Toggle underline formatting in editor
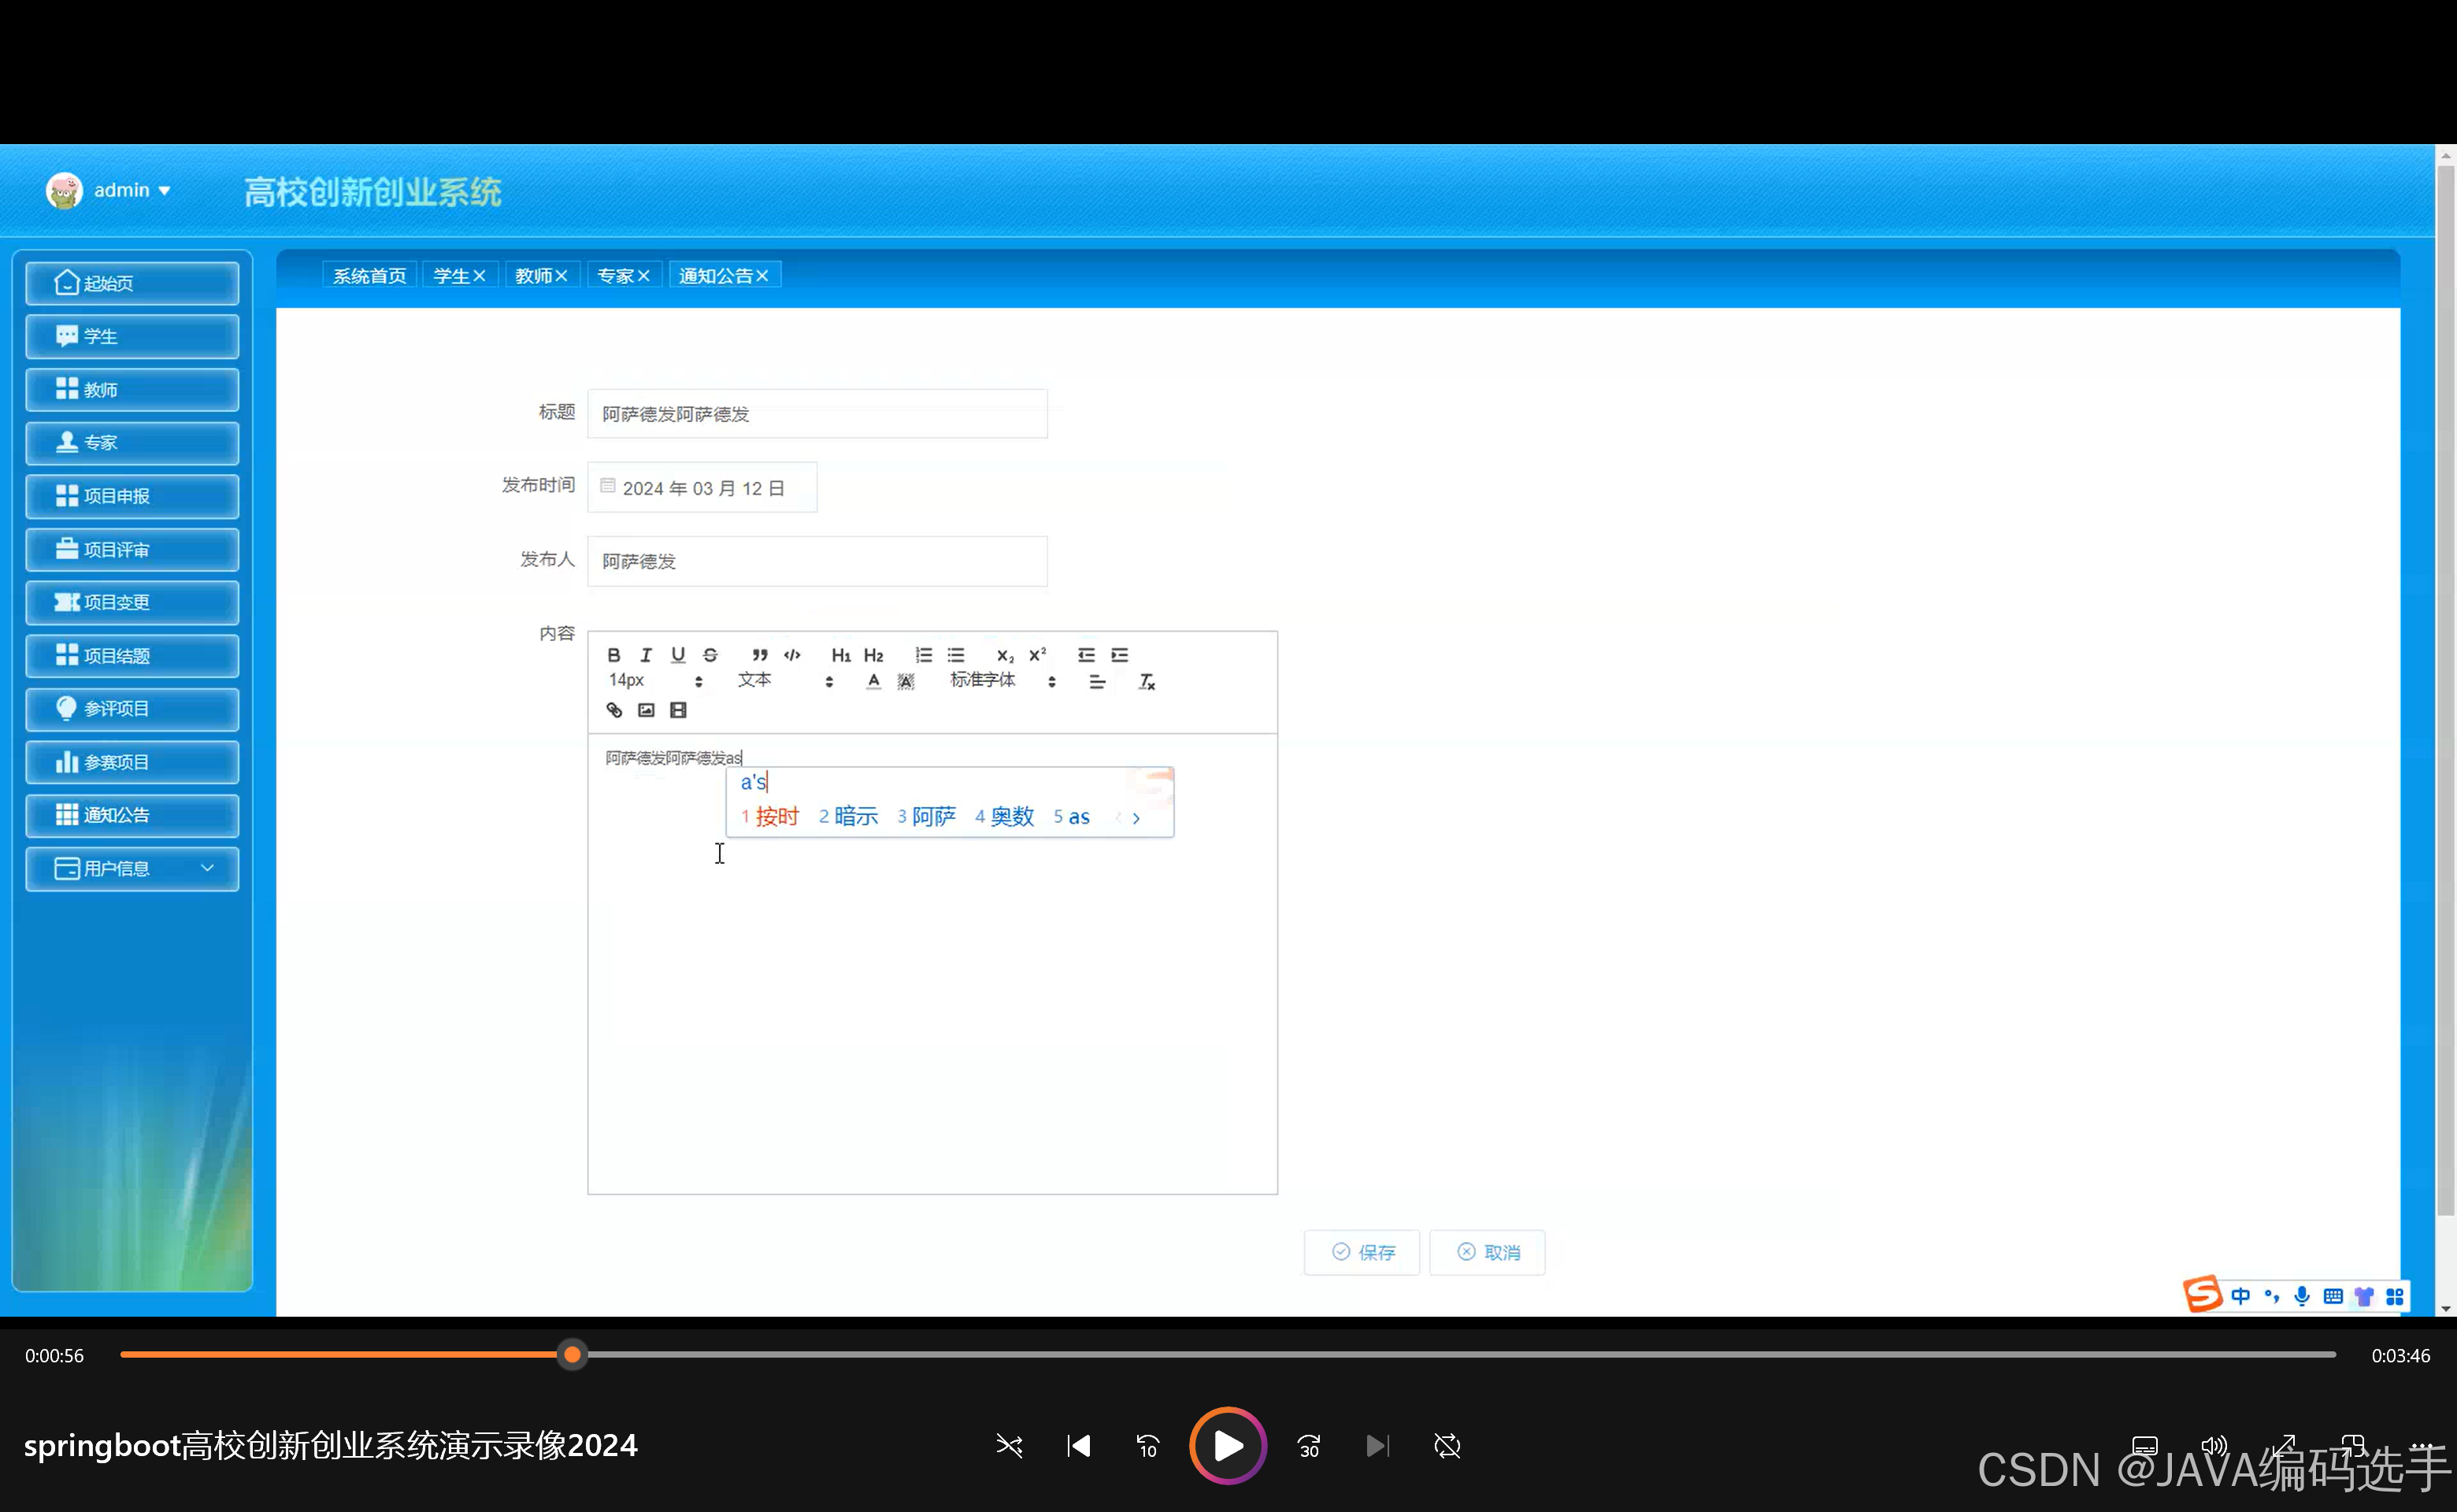The height and width of the screenshot is (1512, 2457). (x=678, y=655)
